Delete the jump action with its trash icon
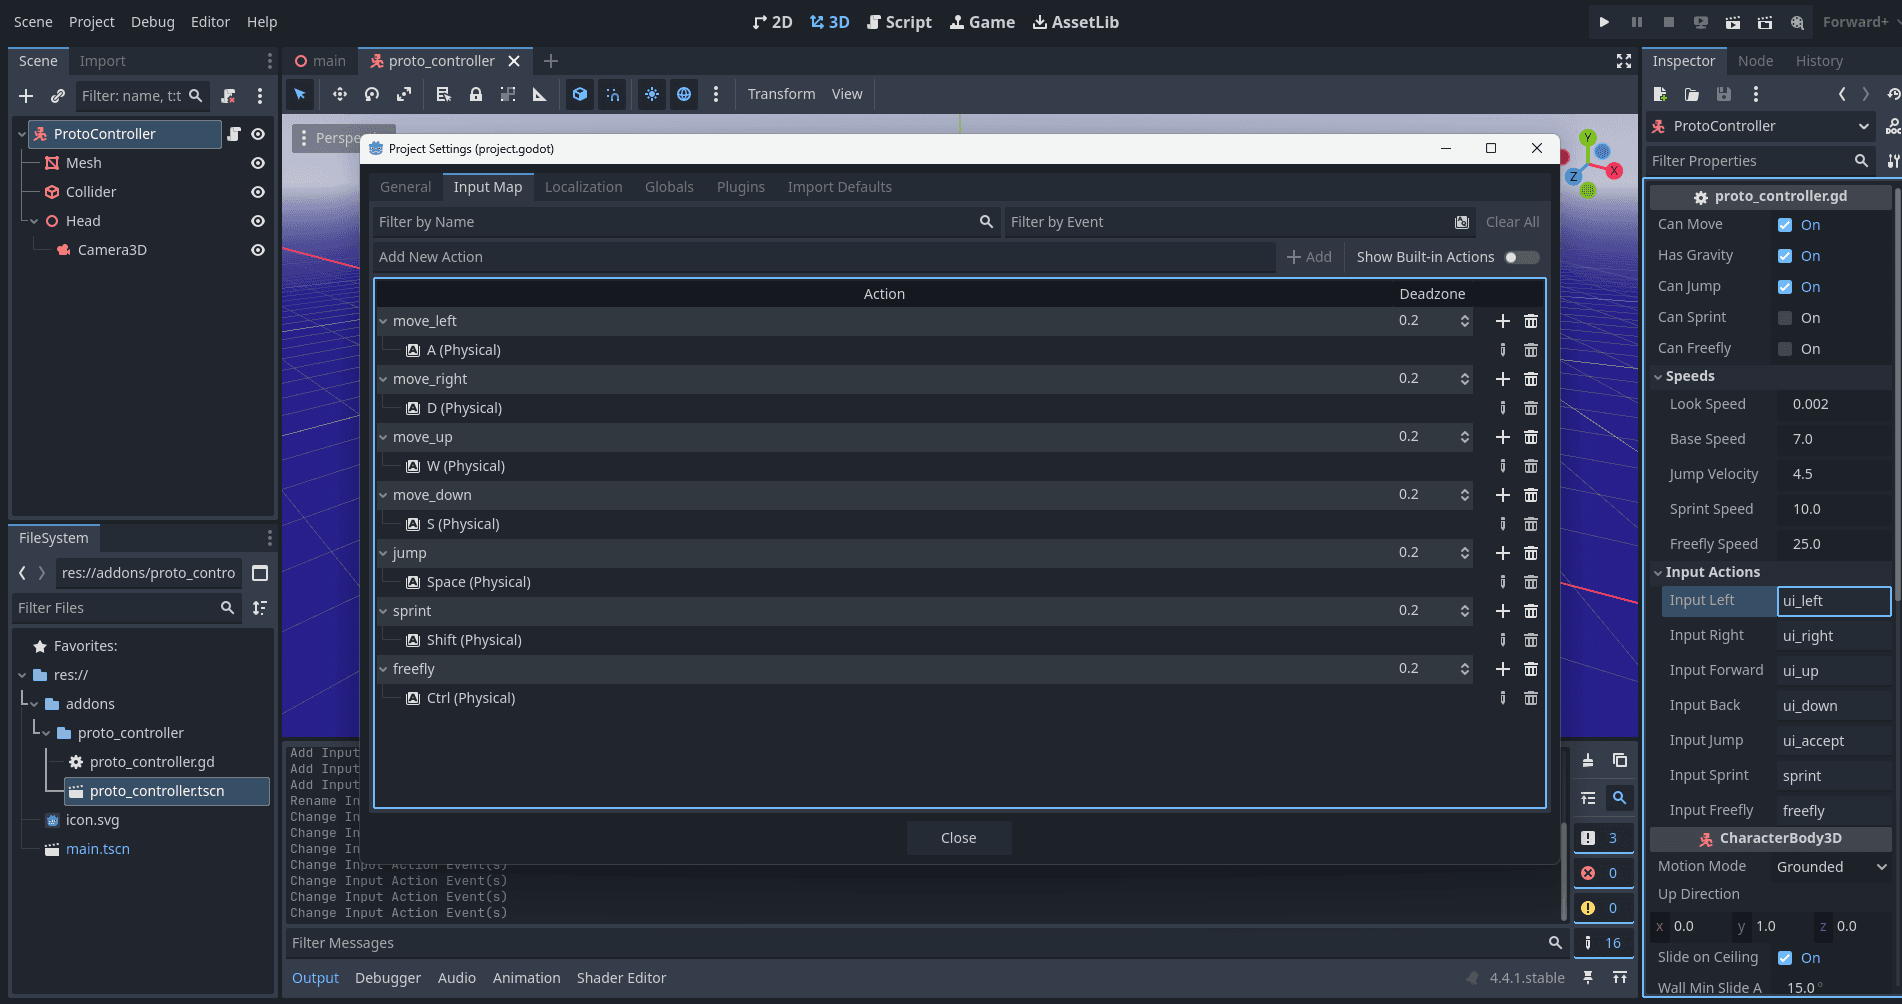Image resolution: width=1902 pixels, height=1004 pixels. [1531, 553]
